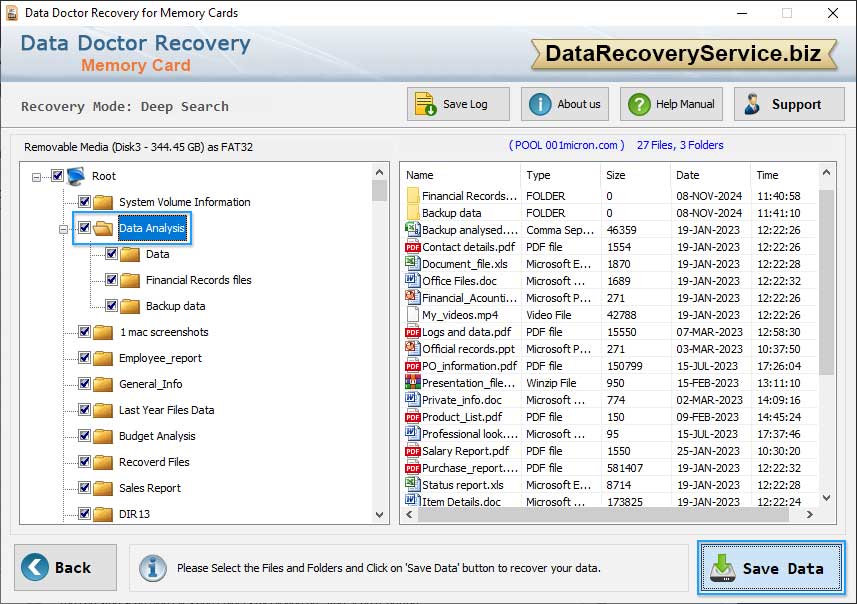
Task: Toggle Financial Records files checkbox in tree
Action: pos(111,279)
